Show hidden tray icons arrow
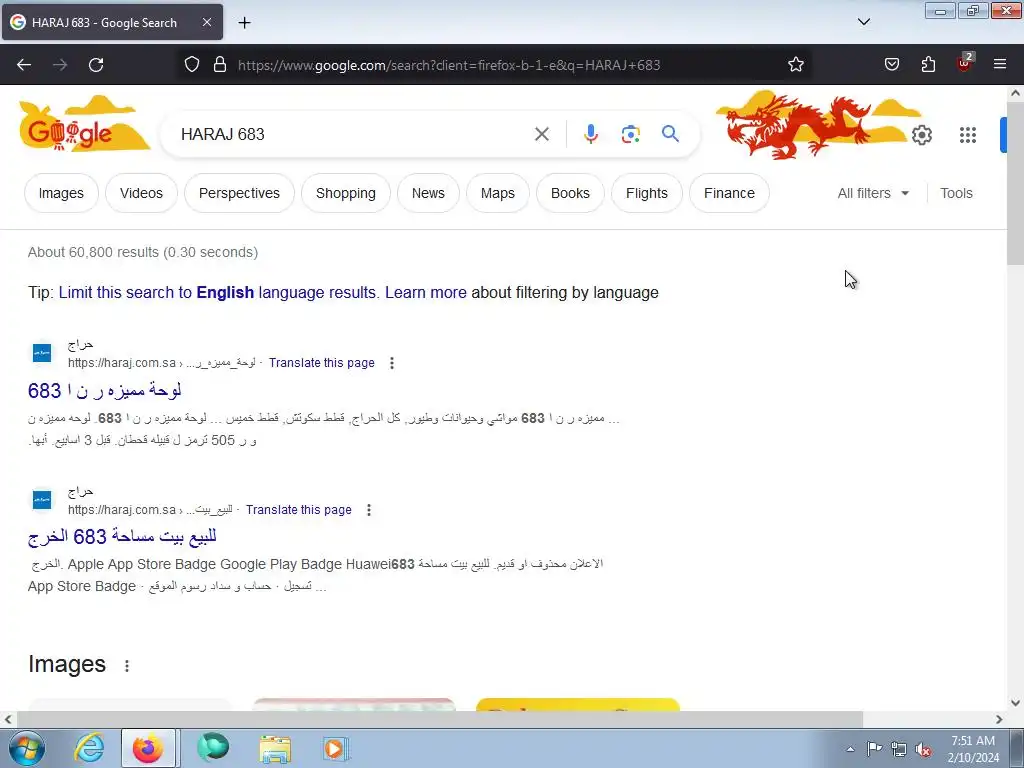1024x768 pixels. (x=850, y=749)
